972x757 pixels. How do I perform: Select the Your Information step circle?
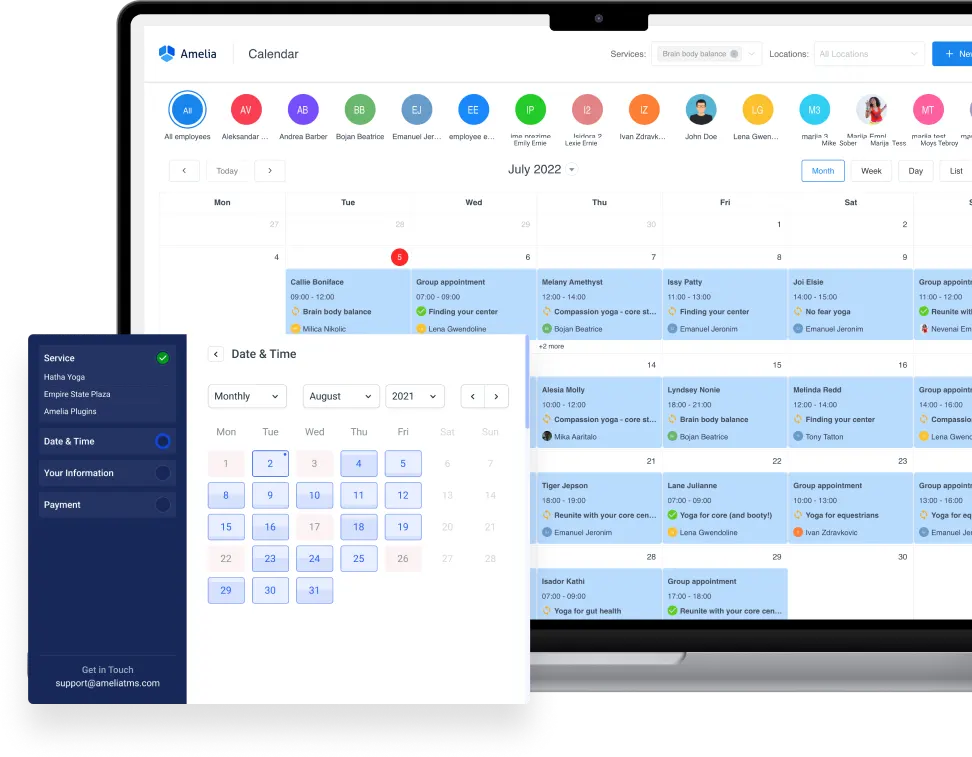(162, 473)
